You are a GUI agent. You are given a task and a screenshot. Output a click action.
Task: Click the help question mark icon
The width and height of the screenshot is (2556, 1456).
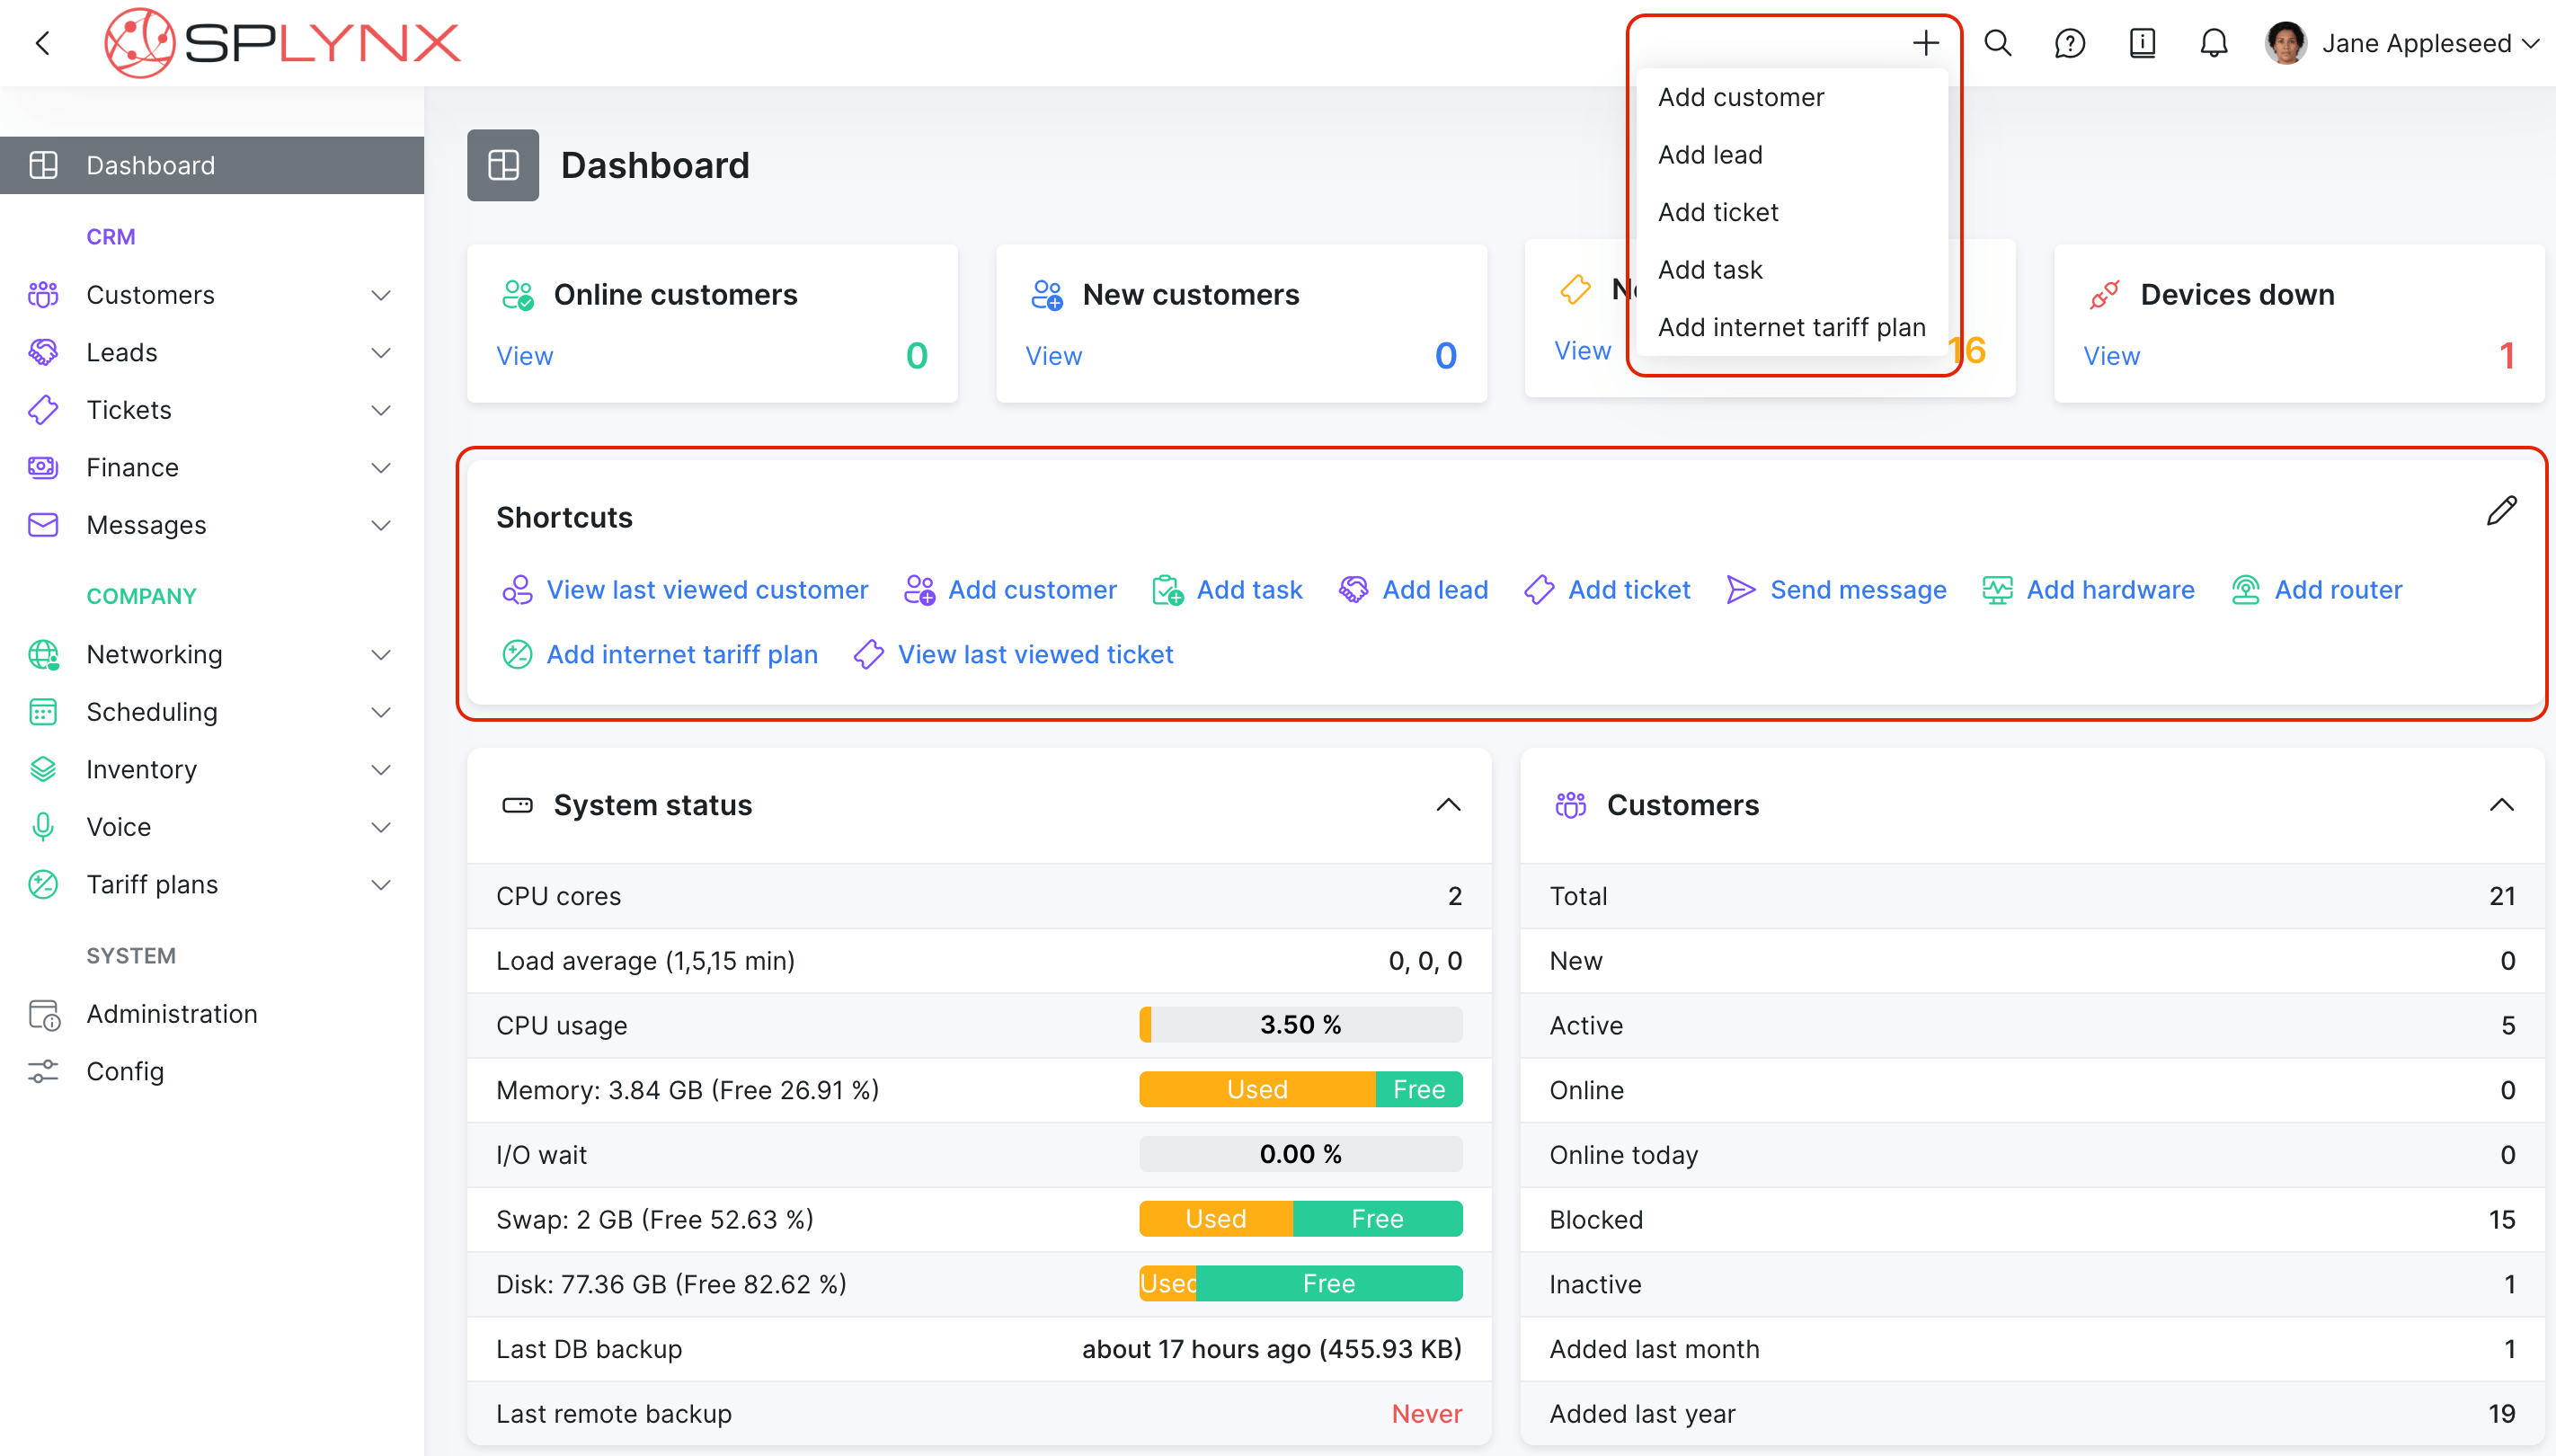pyautogui.click(x=2069, y=43)
